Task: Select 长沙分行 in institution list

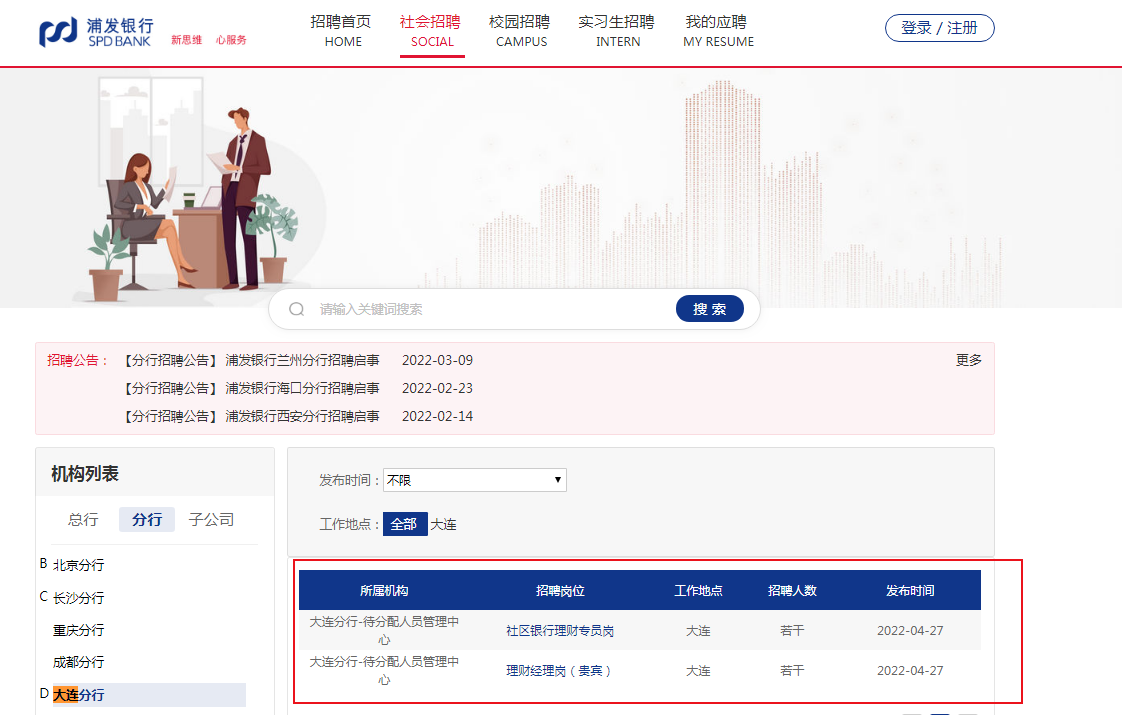Action: point(79,598)
